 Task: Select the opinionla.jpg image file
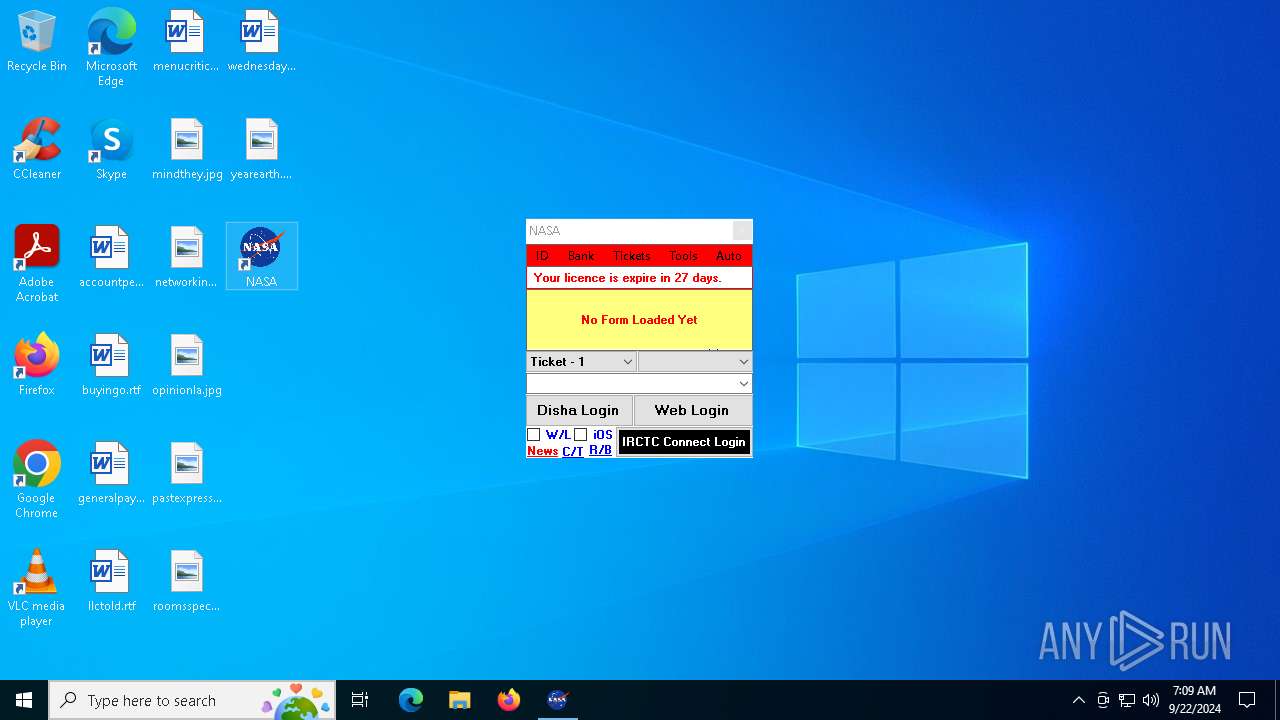pos(187,365)
